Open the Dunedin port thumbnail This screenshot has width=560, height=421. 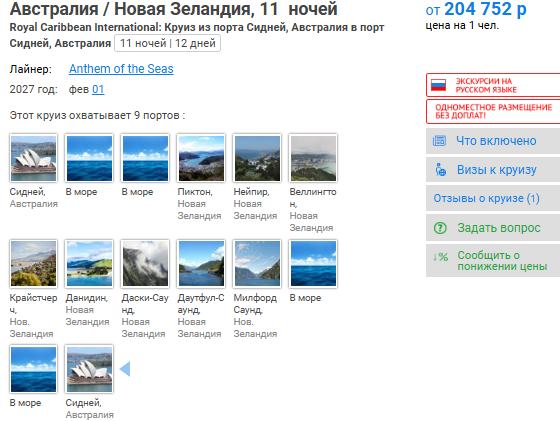coord(89,264)
